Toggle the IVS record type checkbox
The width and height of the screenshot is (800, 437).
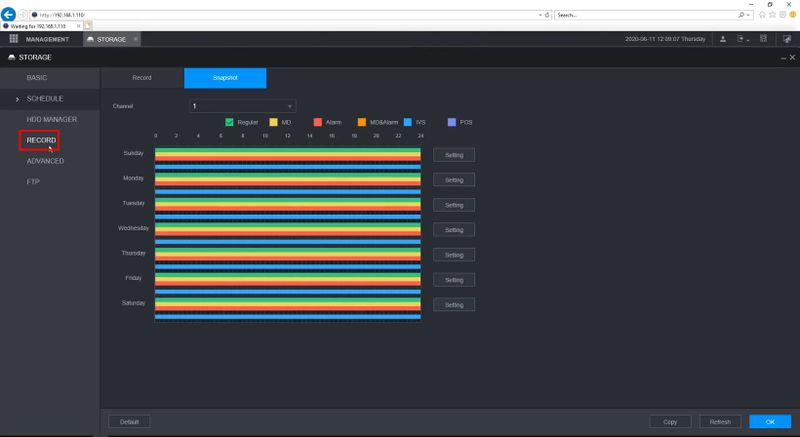pyautogui.click(x=408, y=122)
